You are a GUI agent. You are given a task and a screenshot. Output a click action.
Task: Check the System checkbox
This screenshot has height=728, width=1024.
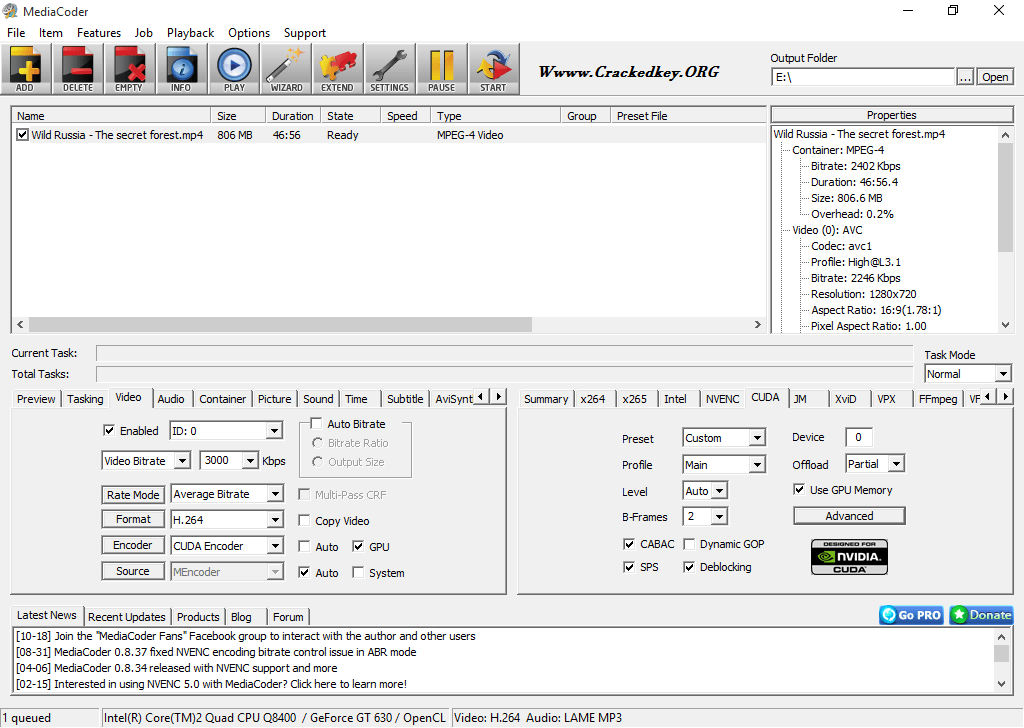[358, 573]
